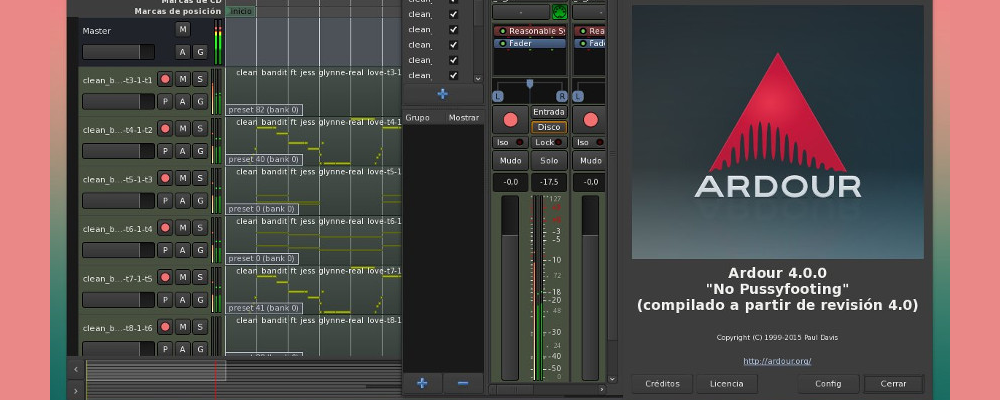This screenshot has width=1000, height=400.
Task: Remove a group with the blue minus button
Action: [463, 383]
